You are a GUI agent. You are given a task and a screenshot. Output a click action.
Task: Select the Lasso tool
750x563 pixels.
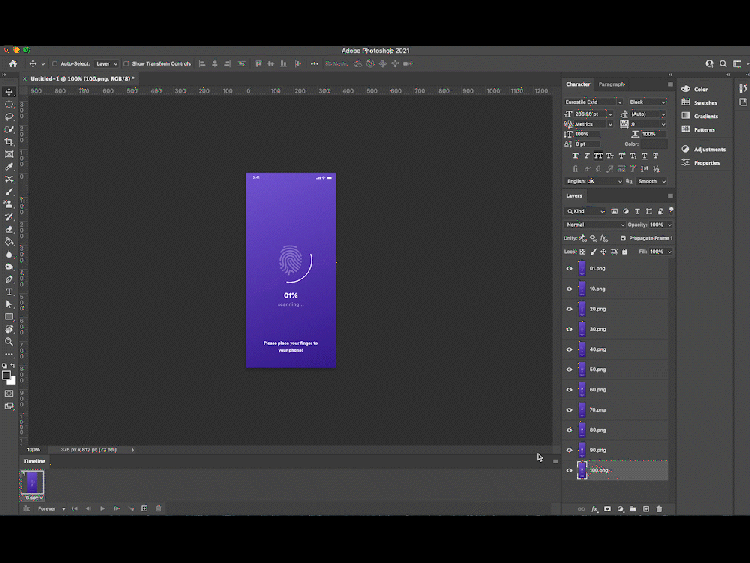point(9,117)
